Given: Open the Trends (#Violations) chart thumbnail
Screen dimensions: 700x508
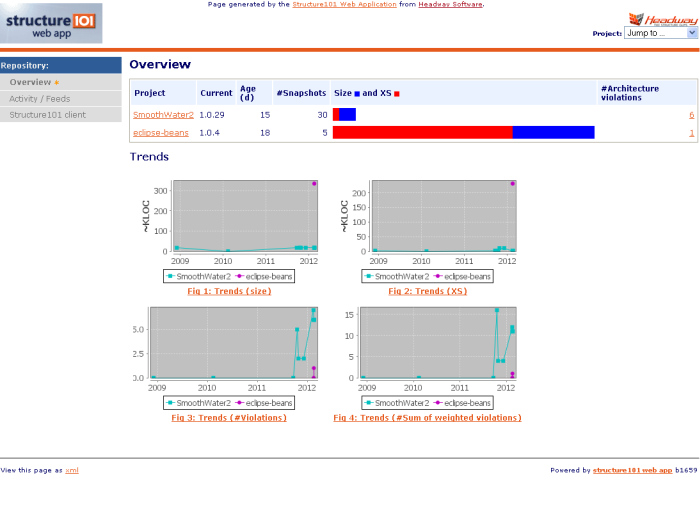Looking at the screenshot, I should [225, 358].
